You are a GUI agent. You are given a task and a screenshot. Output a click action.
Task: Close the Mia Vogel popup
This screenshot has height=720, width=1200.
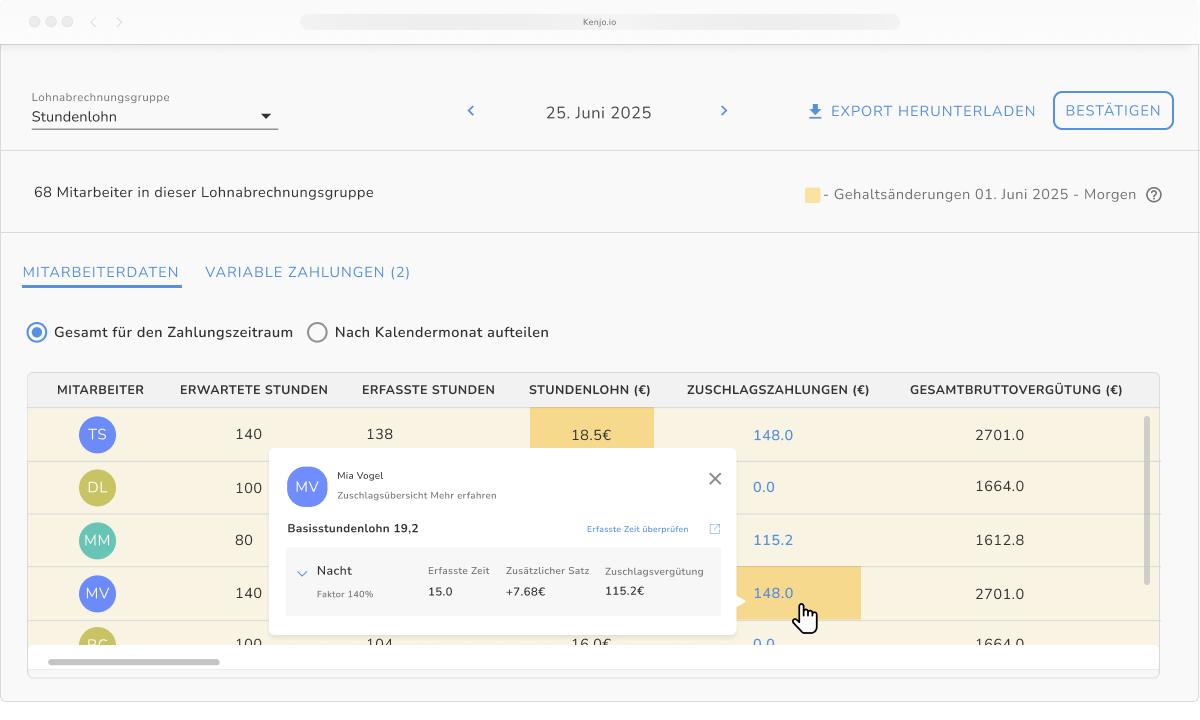[x=715, y=479]
